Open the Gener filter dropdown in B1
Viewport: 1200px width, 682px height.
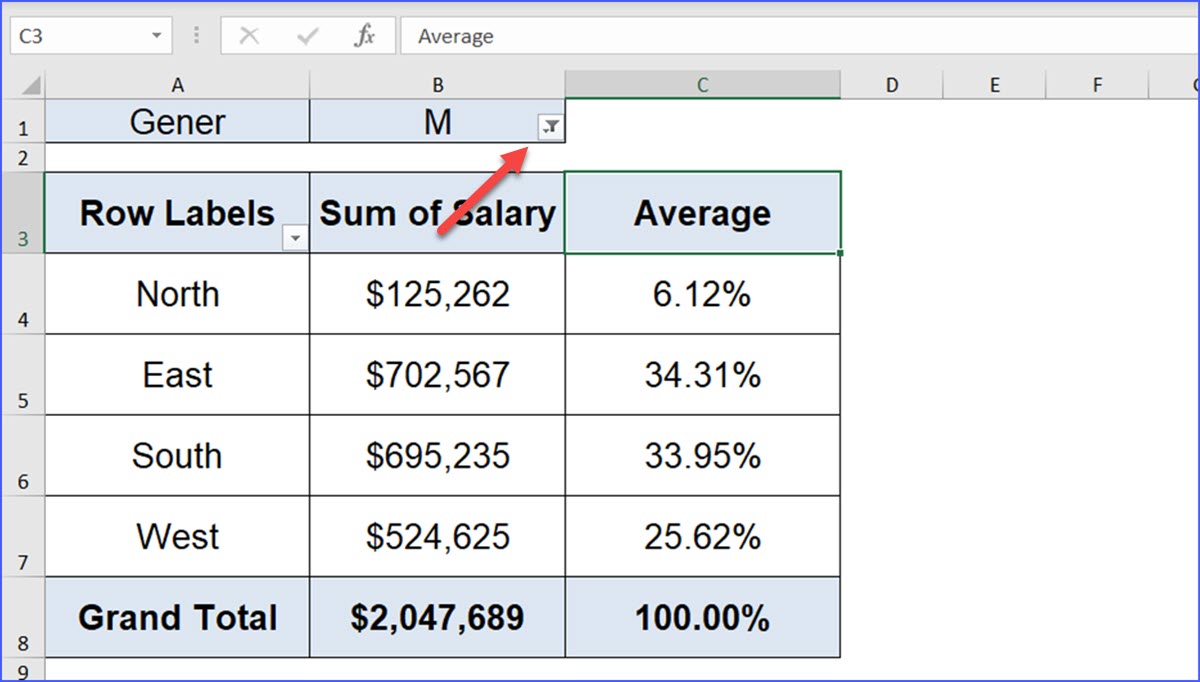point(550,126)
